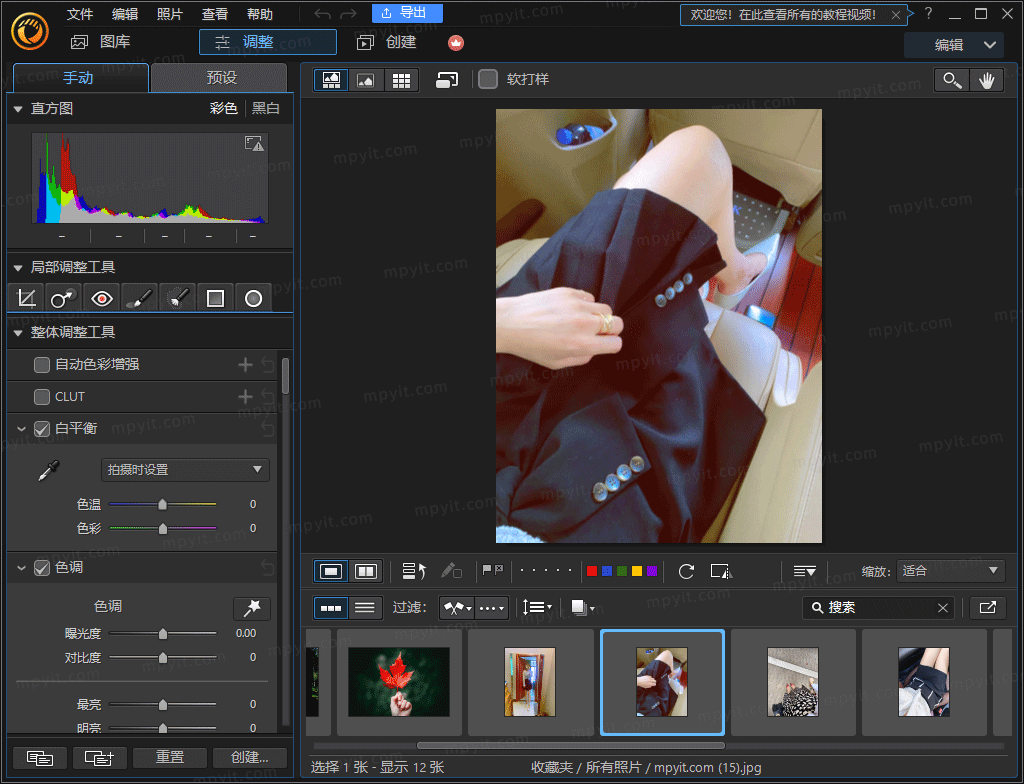Open the 文件 menu

click(x=80, y=14)
